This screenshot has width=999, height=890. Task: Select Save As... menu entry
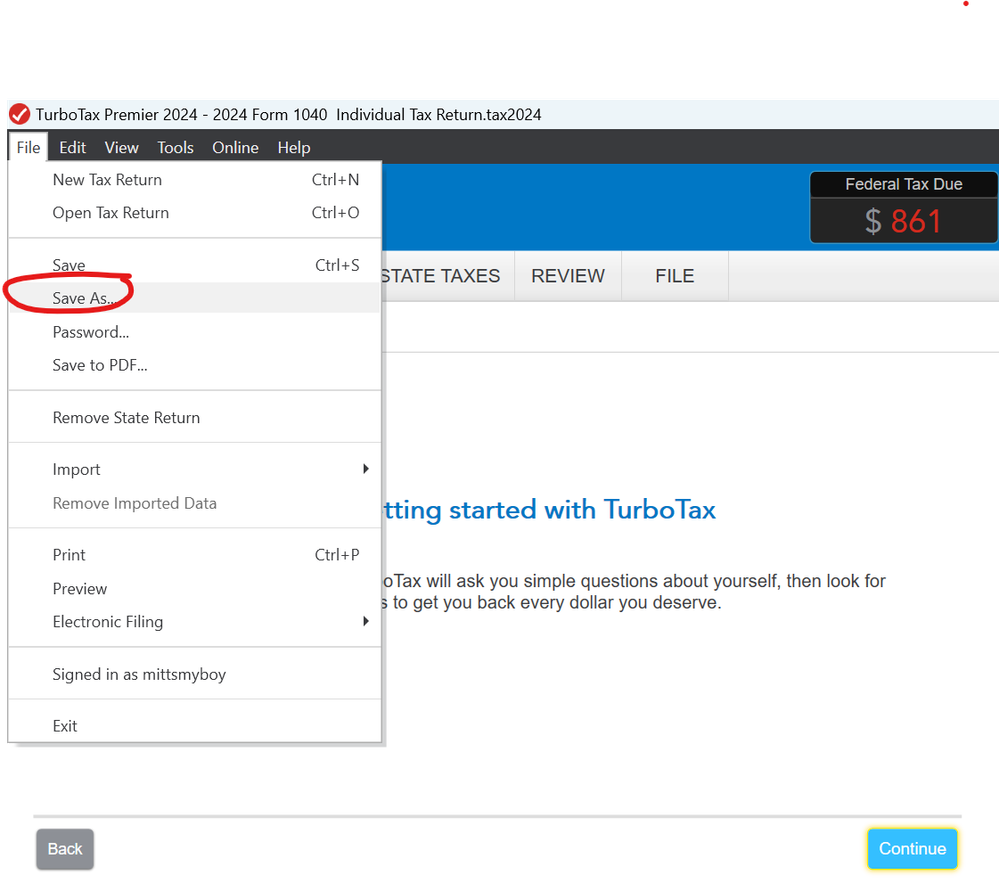(194, 298)
